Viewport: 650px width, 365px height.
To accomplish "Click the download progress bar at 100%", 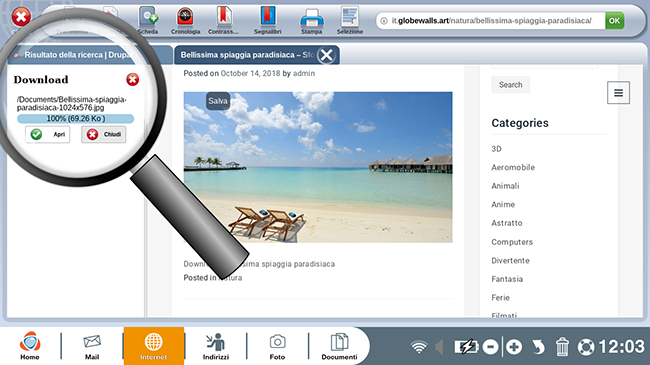I will pos(75,119).
